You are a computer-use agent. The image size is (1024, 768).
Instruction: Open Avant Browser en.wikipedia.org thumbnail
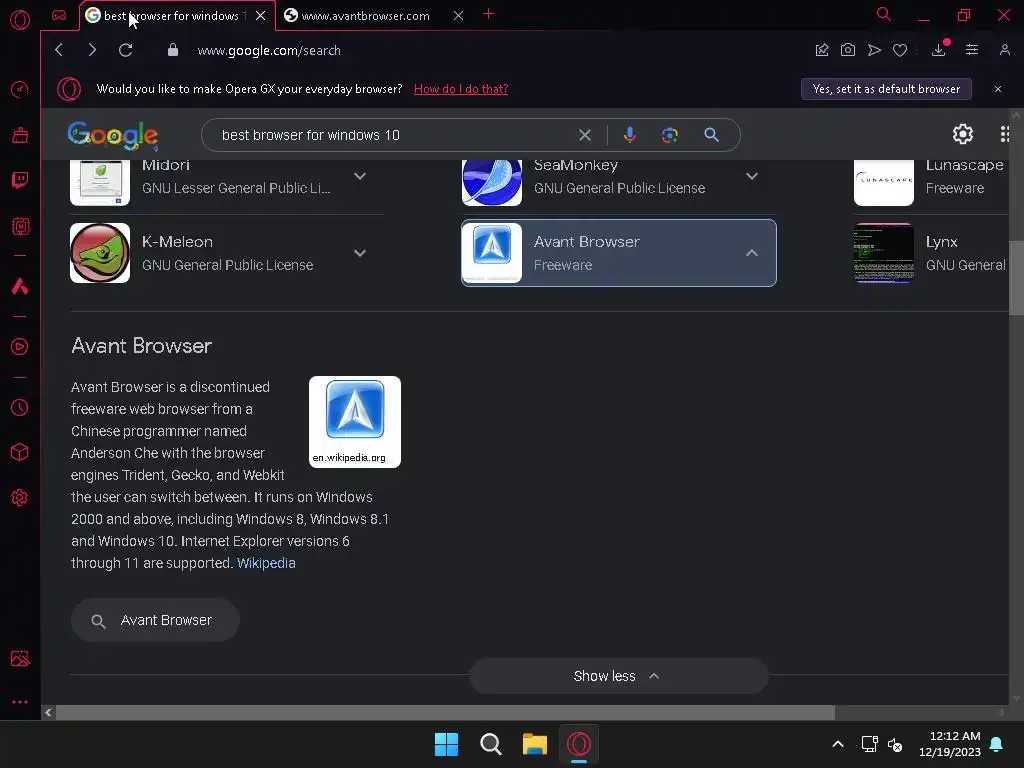coord(355,422)
